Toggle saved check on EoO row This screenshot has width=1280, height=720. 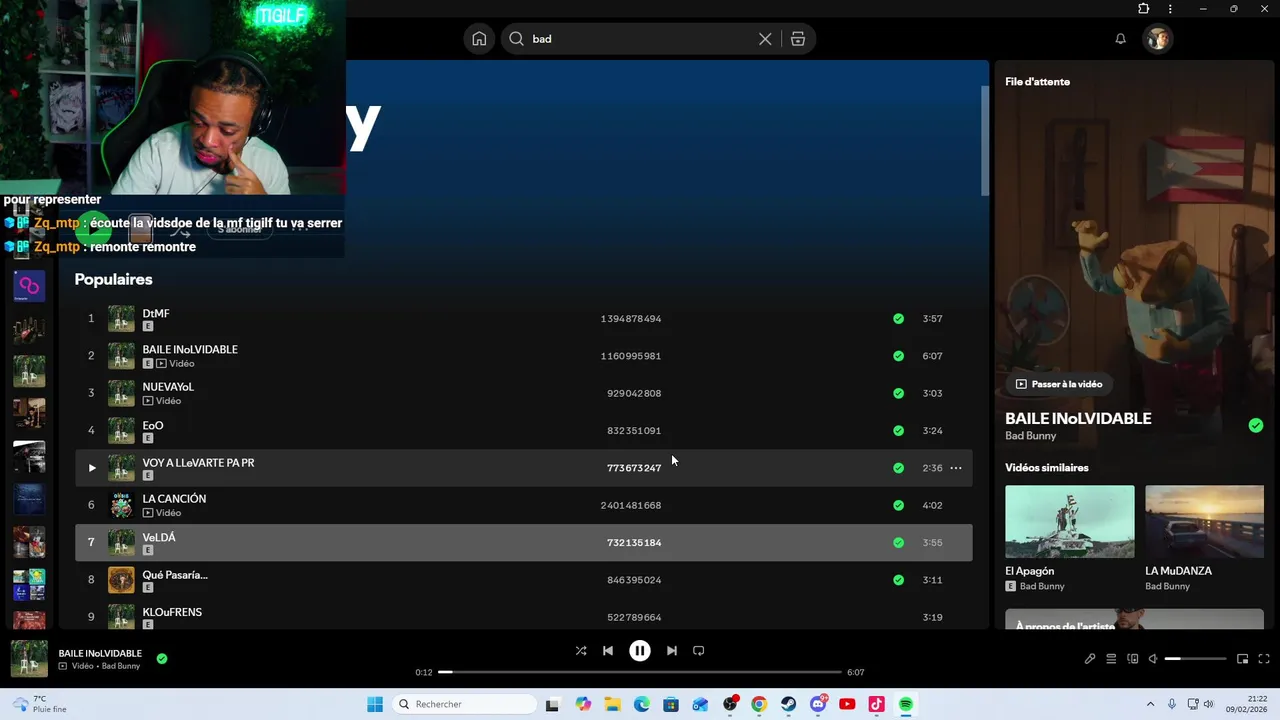coord(898,431)
